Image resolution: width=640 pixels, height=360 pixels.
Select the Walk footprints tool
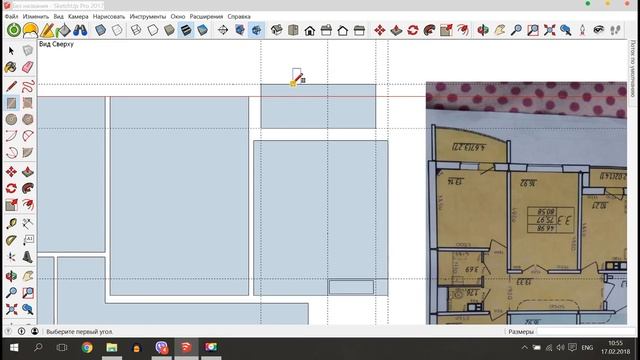pos(616,30)
